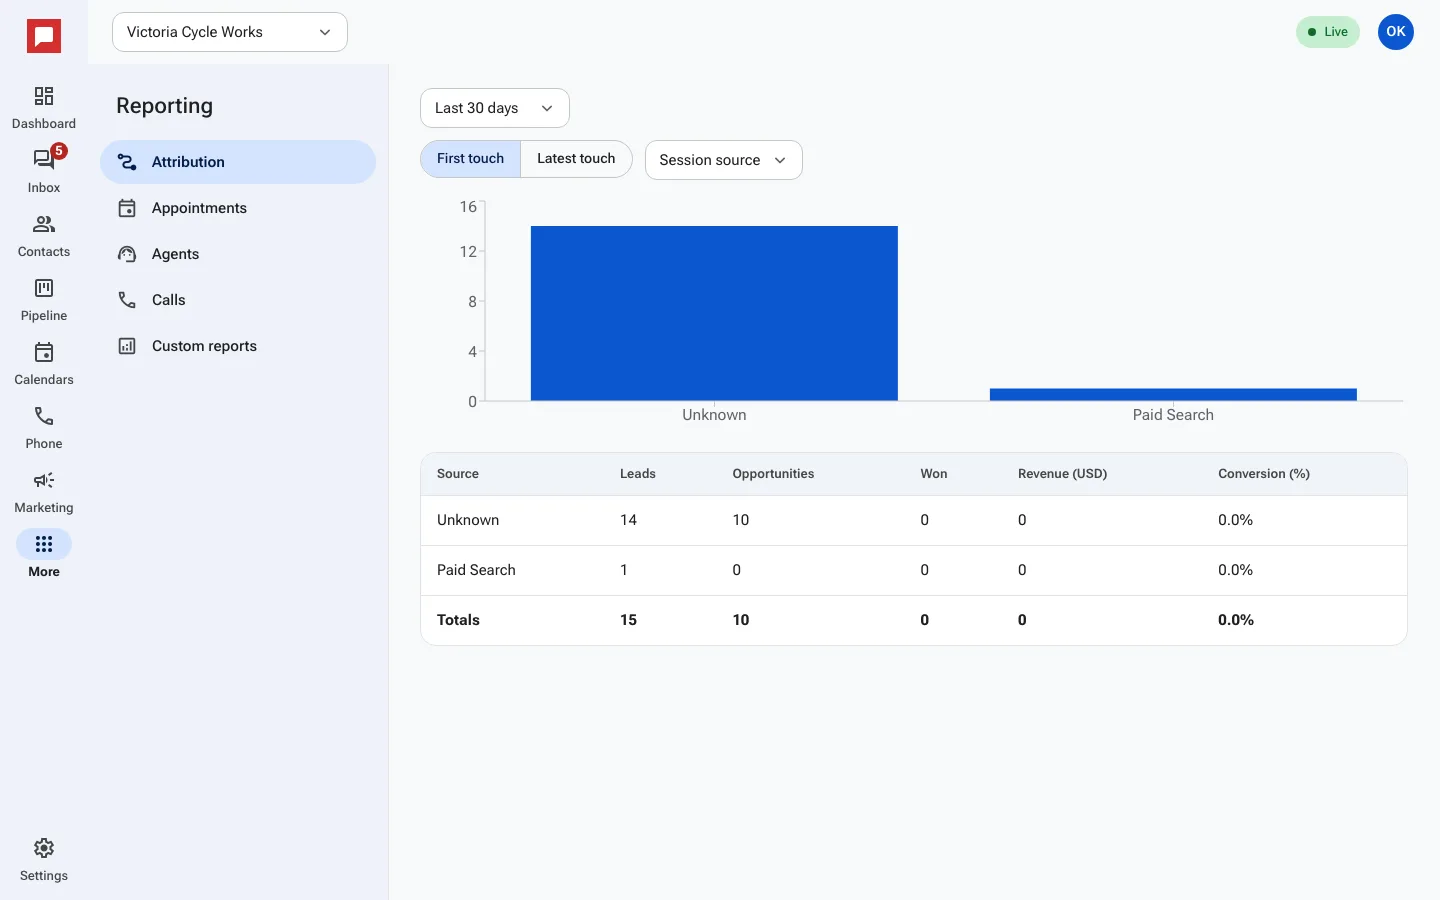Open Marketing megaphone icon
The image size is (1440, 900).
pos(44,480)
